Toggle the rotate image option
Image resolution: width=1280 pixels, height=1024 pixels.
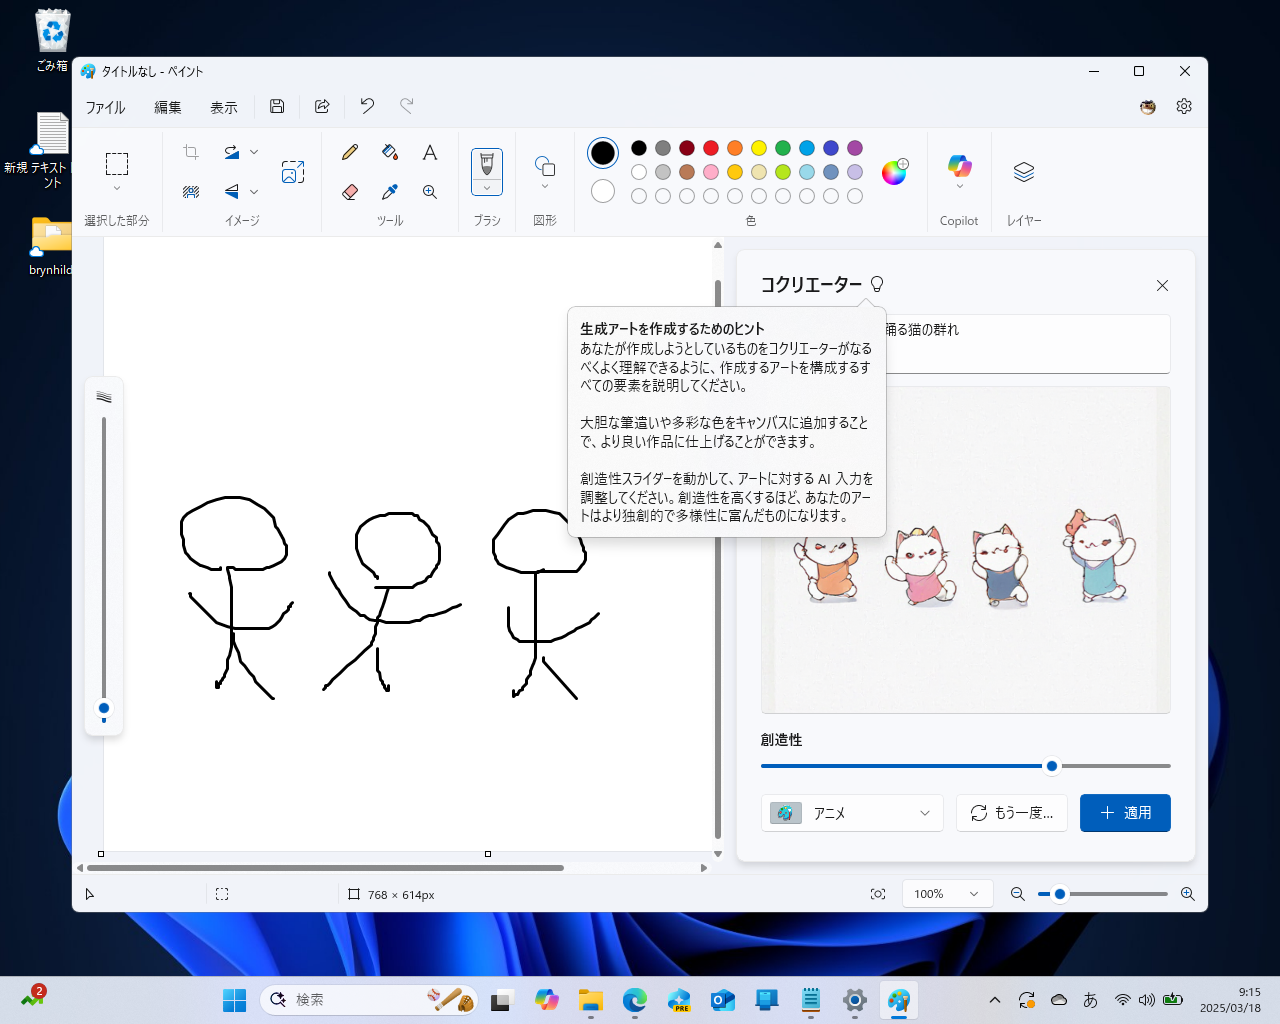(232, 151)
